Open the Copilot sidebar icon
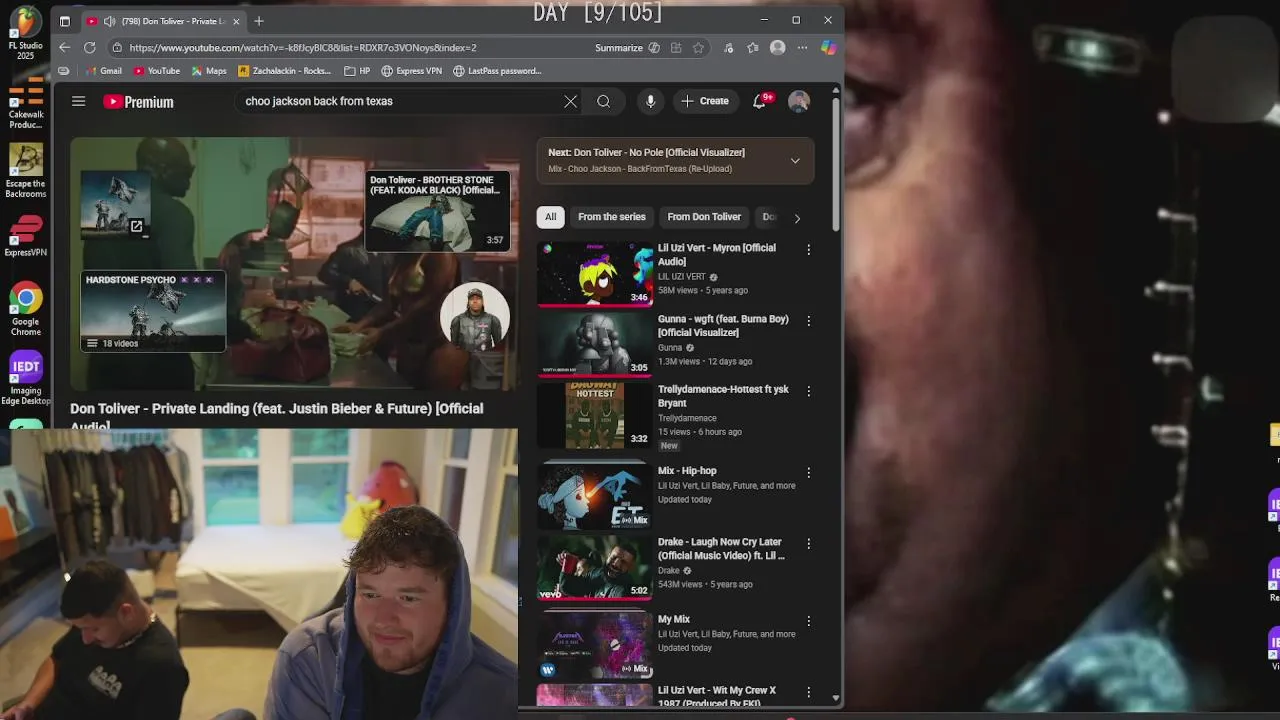The height and width of the screenshot is (720, 1280). [828, 47]
